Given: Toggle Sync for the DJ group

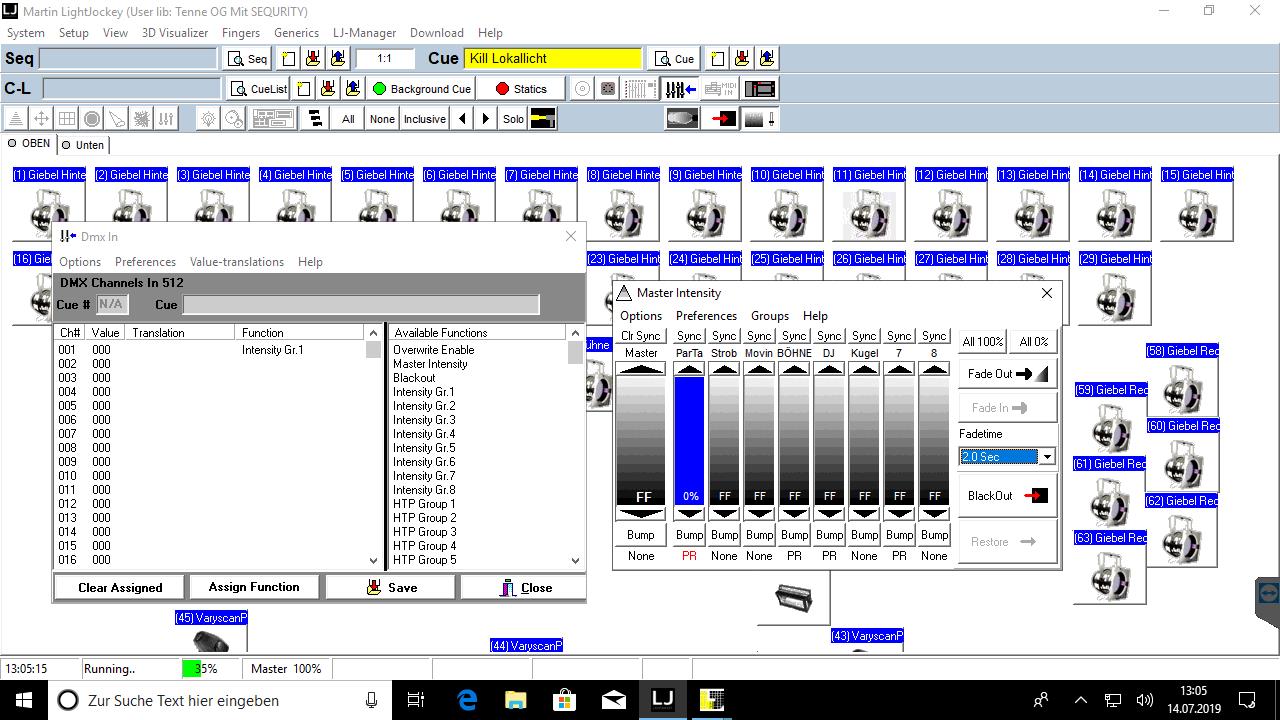Looking at the screenshot, I should coord(829,336).
